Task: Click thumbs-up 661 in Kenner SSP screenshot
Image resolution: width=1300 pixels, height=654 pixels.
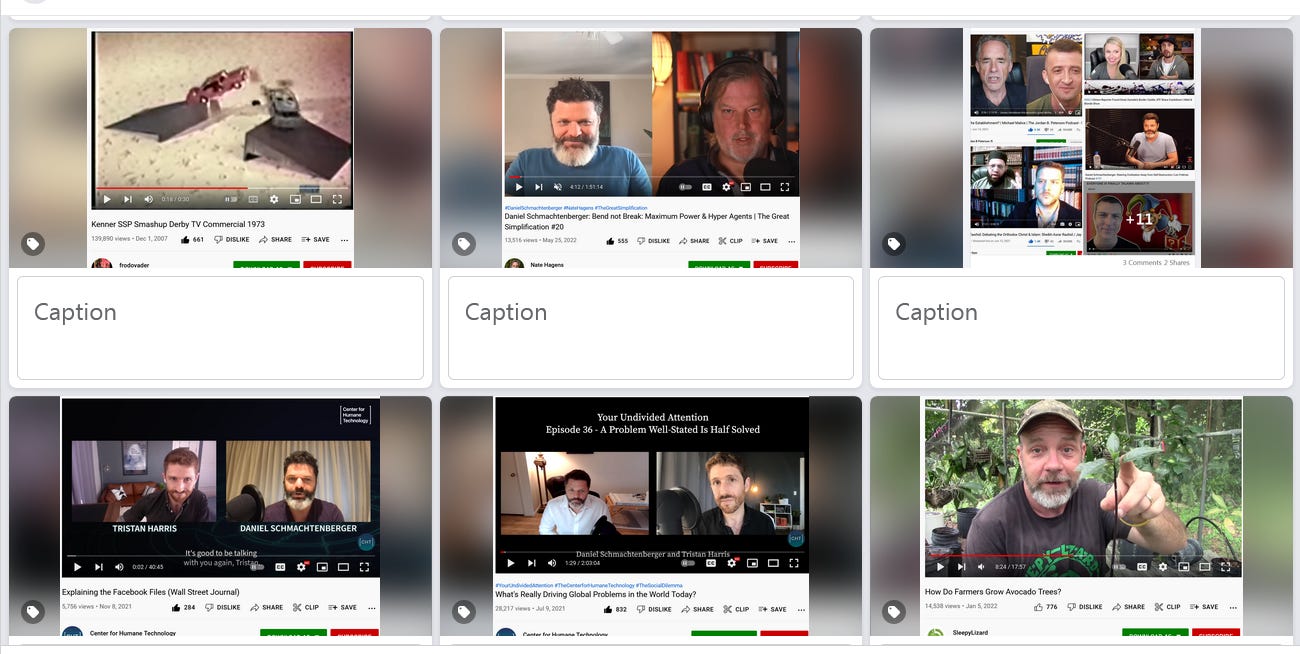Action: (x=193, y=240)
